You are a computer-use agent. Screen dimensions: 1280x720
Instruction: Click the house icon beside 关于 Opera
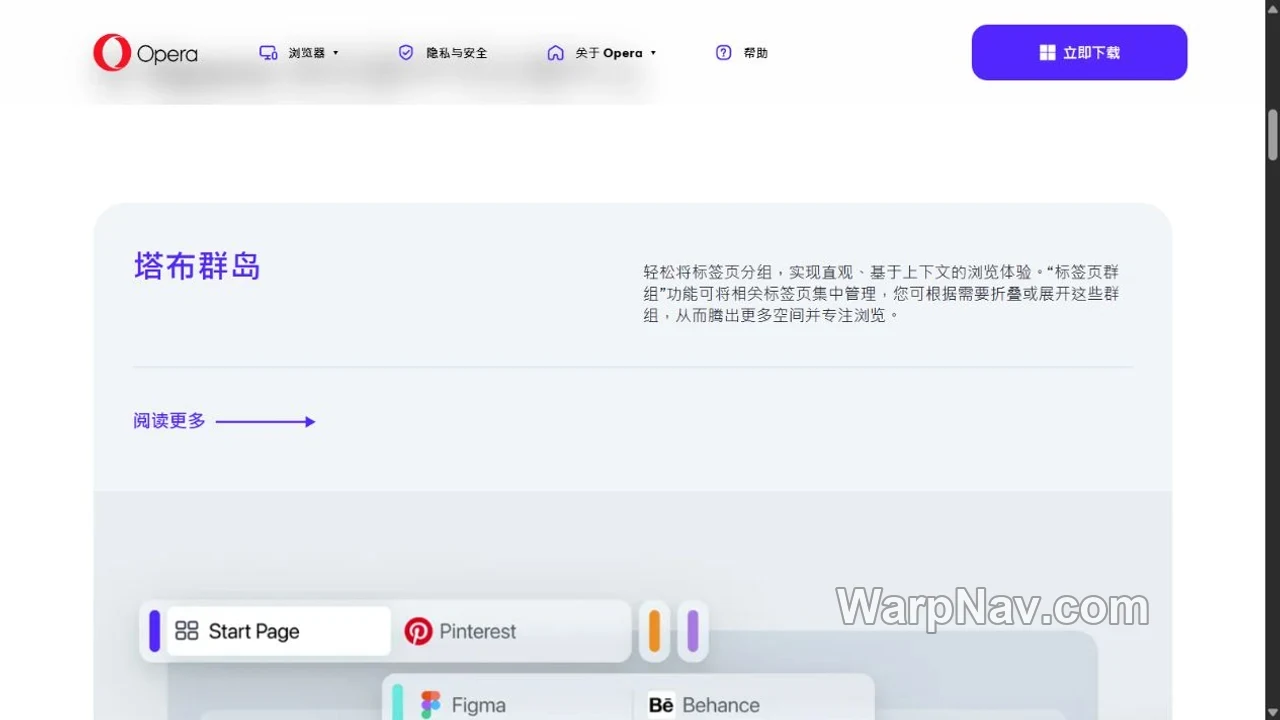click(x=555, y=53)
